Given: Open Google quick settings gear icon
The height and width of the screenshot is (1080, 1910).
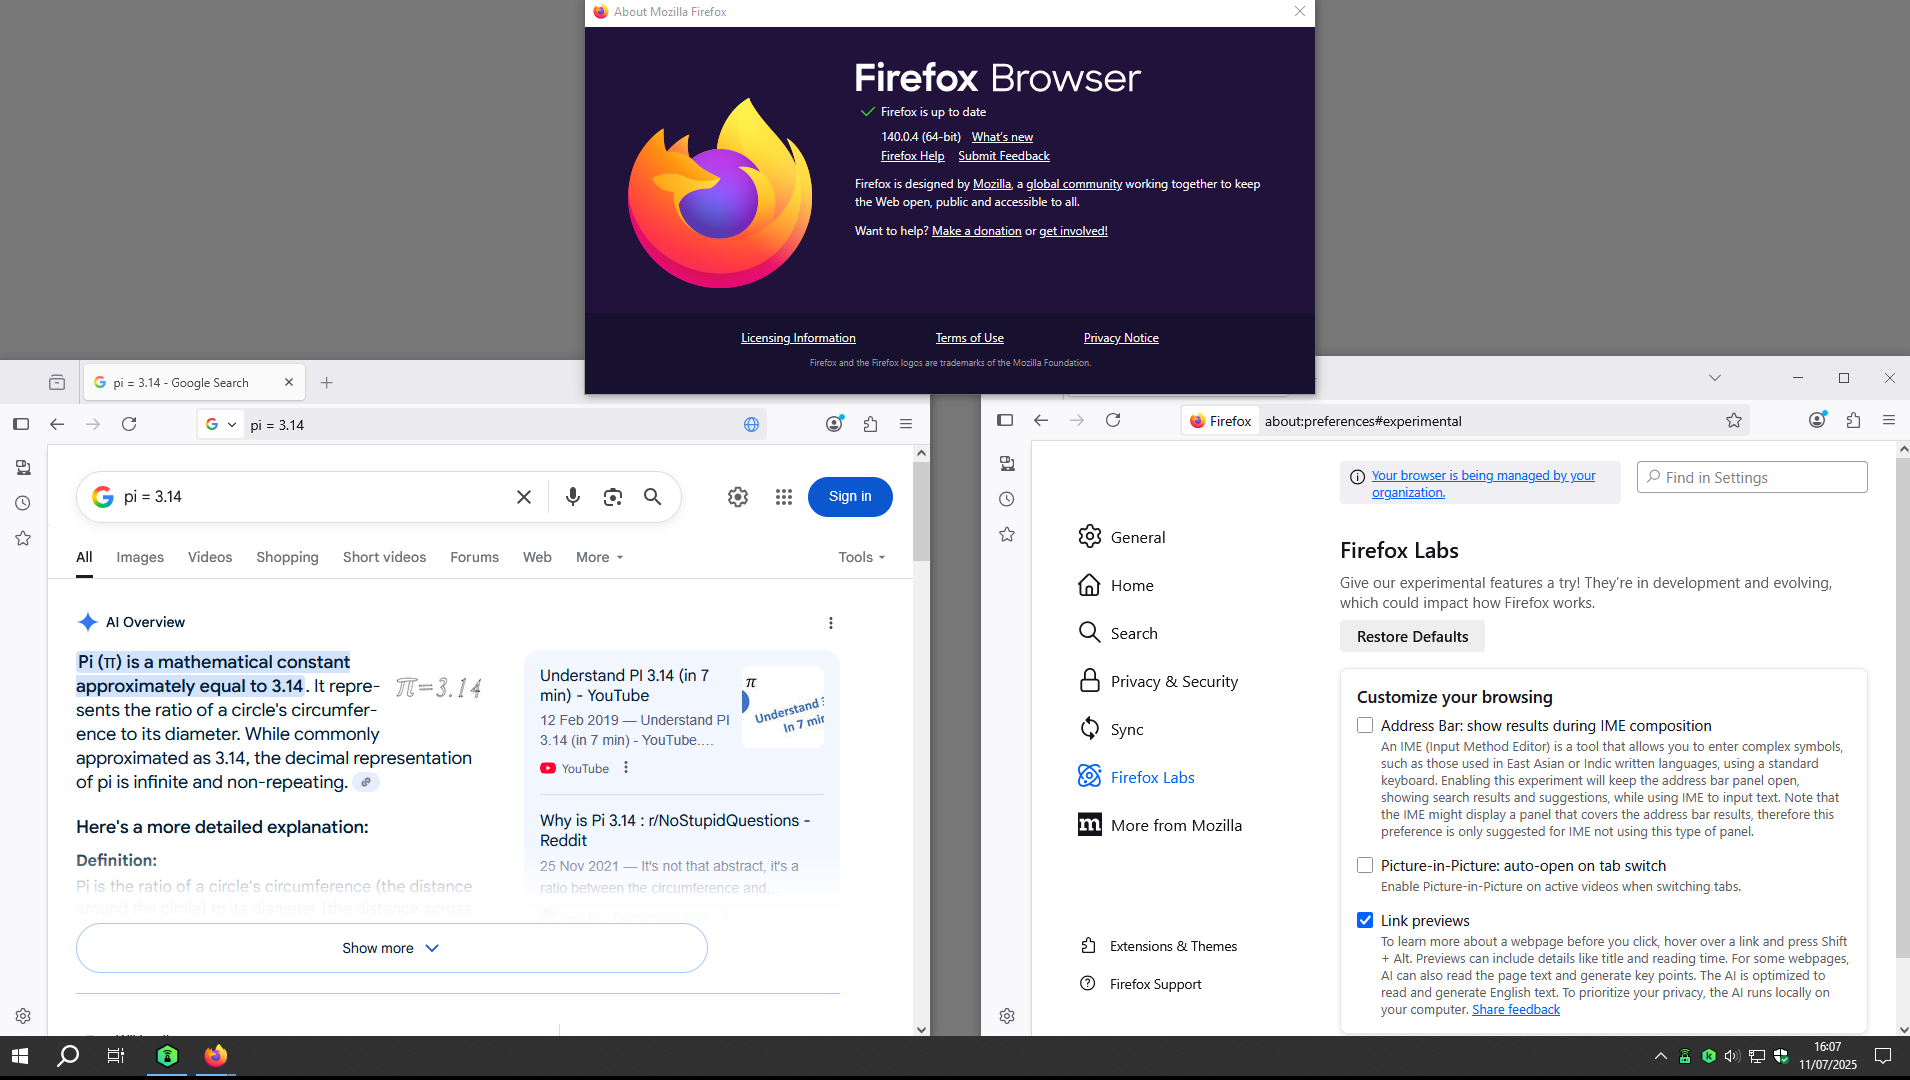Looking at the screenshot, I should pyautogui.click(x=738, y=497).
